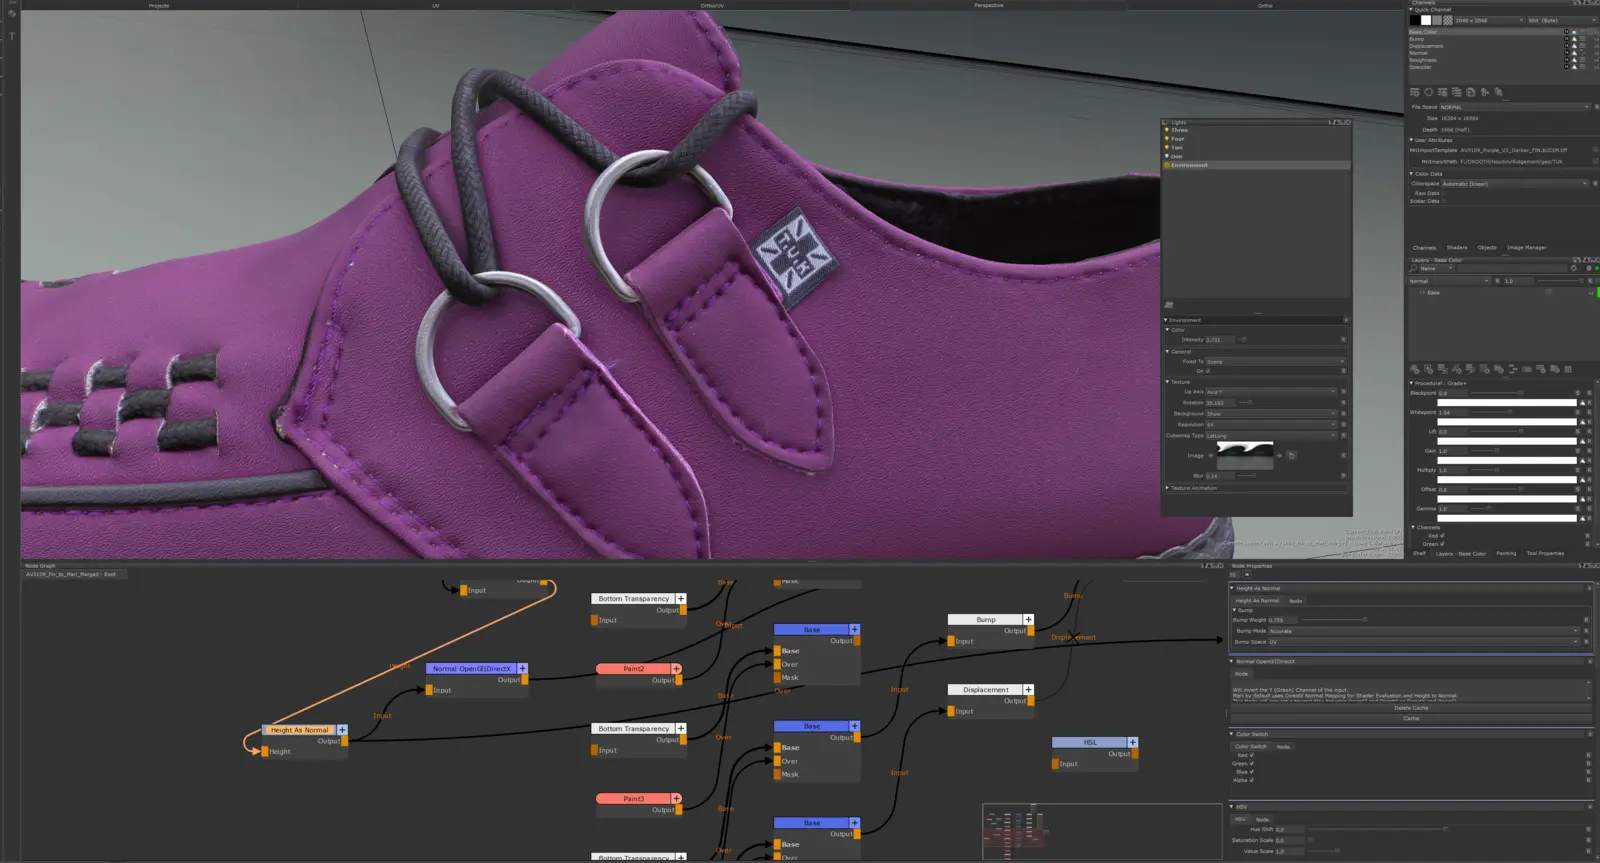This screenshot has height=863, width=1600.
Task: Toggle the Red channel checkbox in Grade
Action: pyautogui.click(x=1442, y=536)
